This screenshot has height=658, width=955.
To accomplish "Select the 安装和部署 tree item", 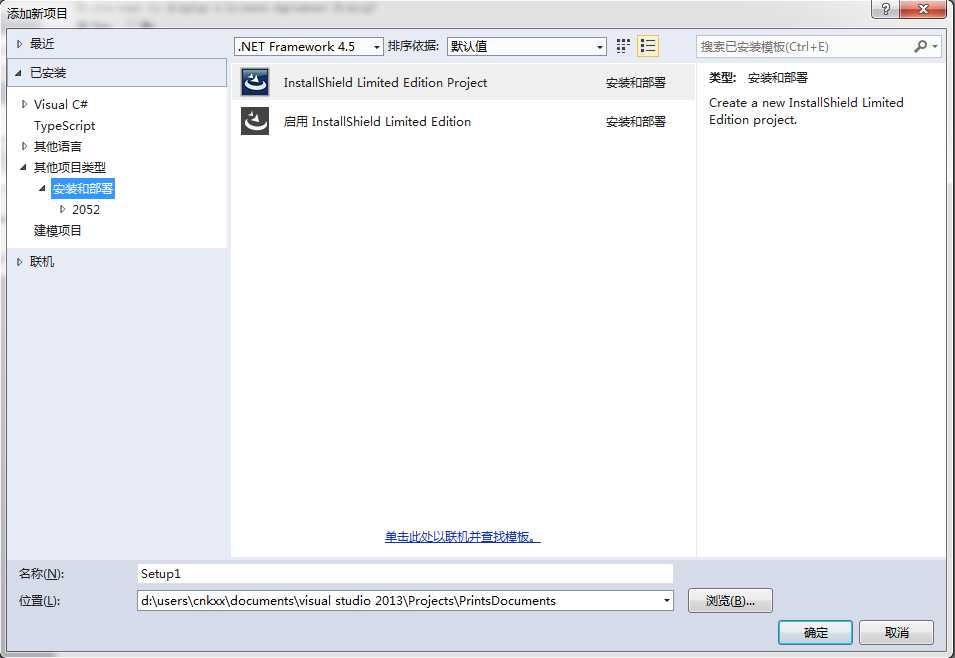I will point(83,188).
